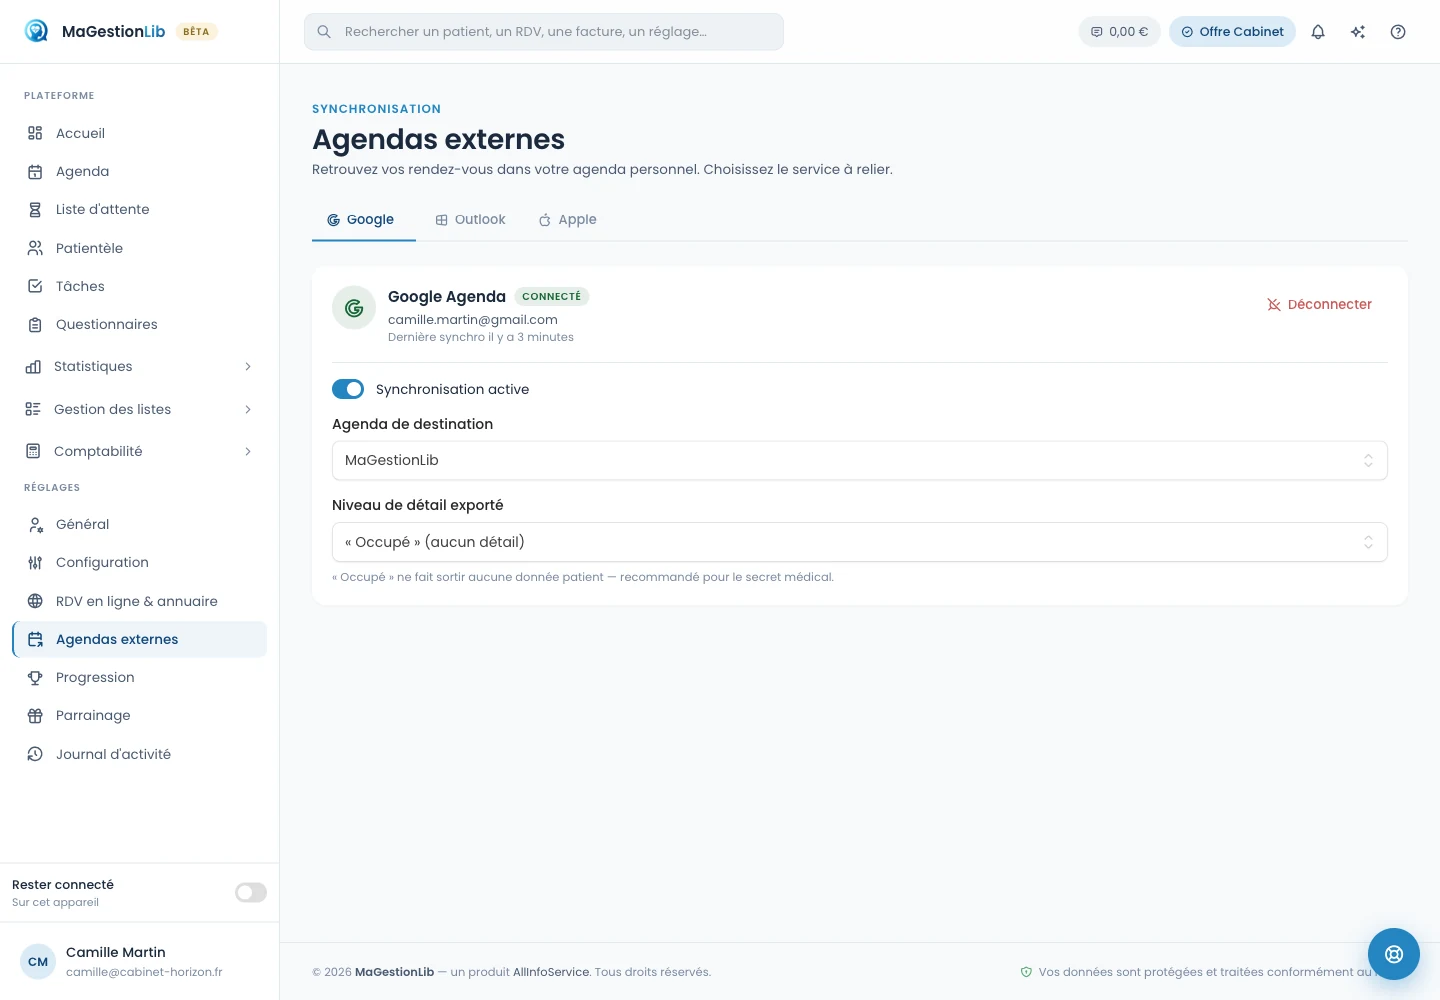
Task: Click the 0,00 € balance pill
Action: point(1119,32)
